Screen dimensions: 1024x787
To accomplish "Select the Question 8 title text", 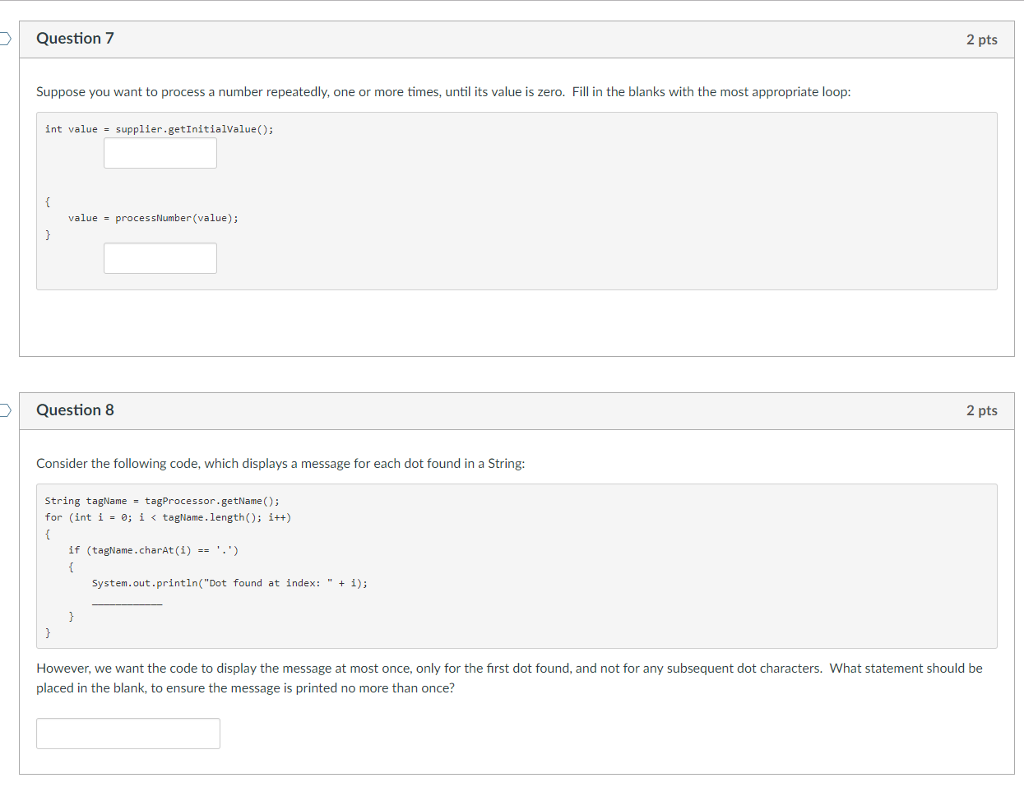I will (x=75, y=410).
